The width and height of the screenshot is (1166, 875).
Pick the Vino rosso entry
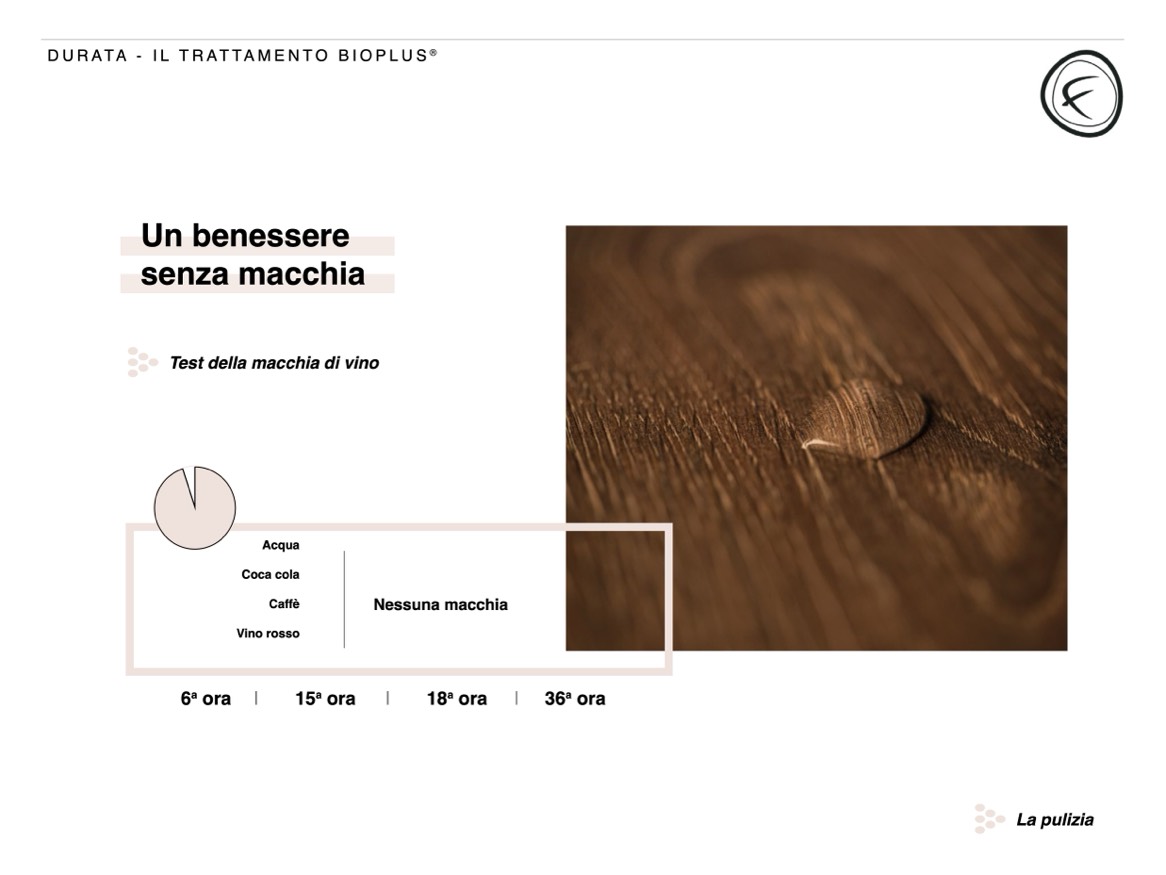pyautogui.click(x=268, y=634)
